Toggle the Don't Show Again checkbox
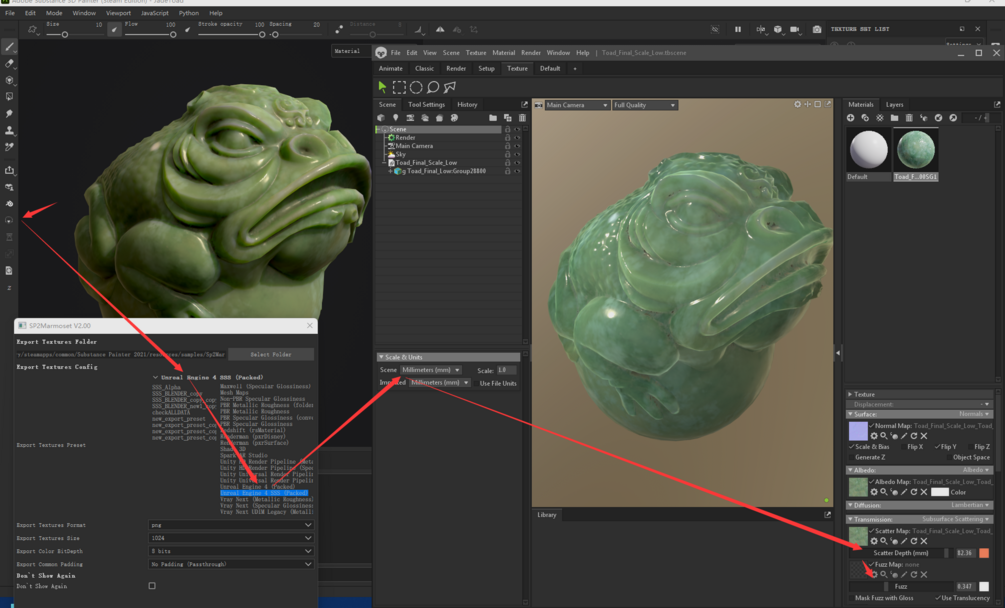This screenshot has height=608, width=1005. (x=152, y=586)
